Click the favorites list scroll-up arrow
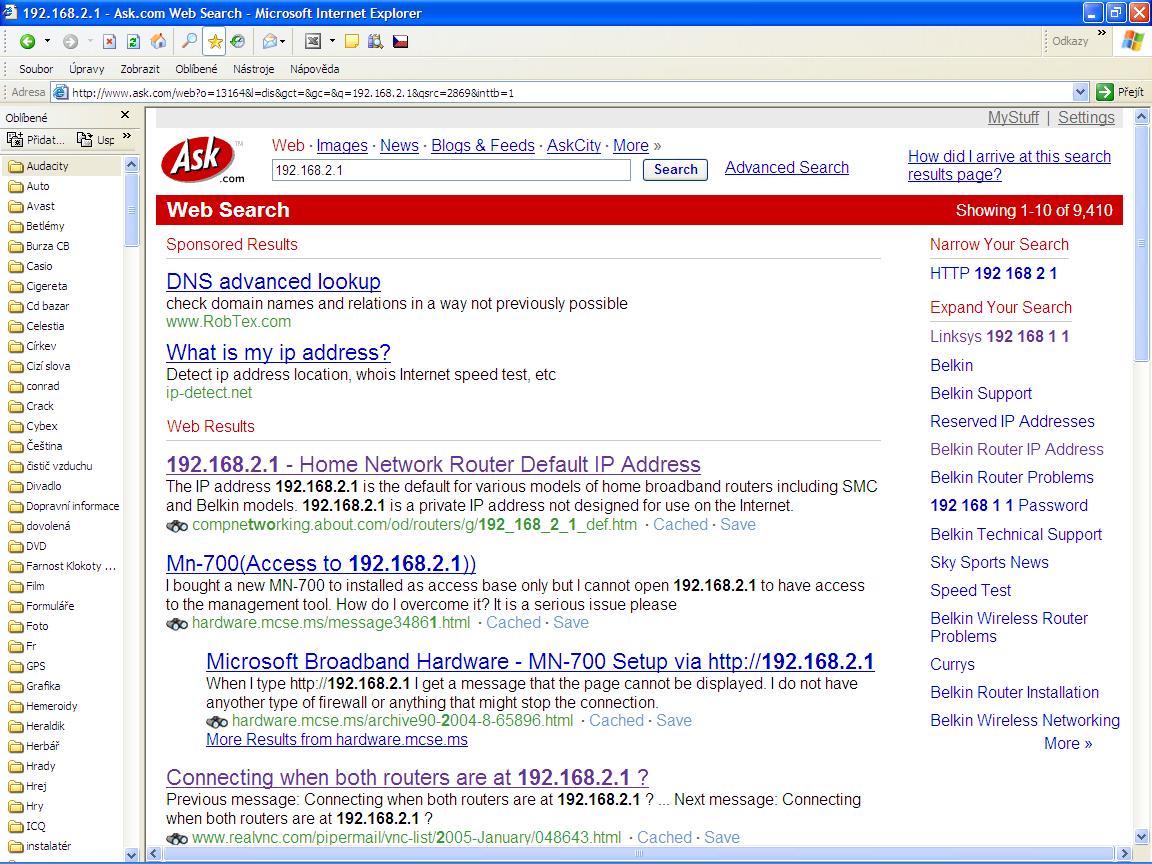The image size is (1152, 864). pyautogui.click(x=132, y=166)
